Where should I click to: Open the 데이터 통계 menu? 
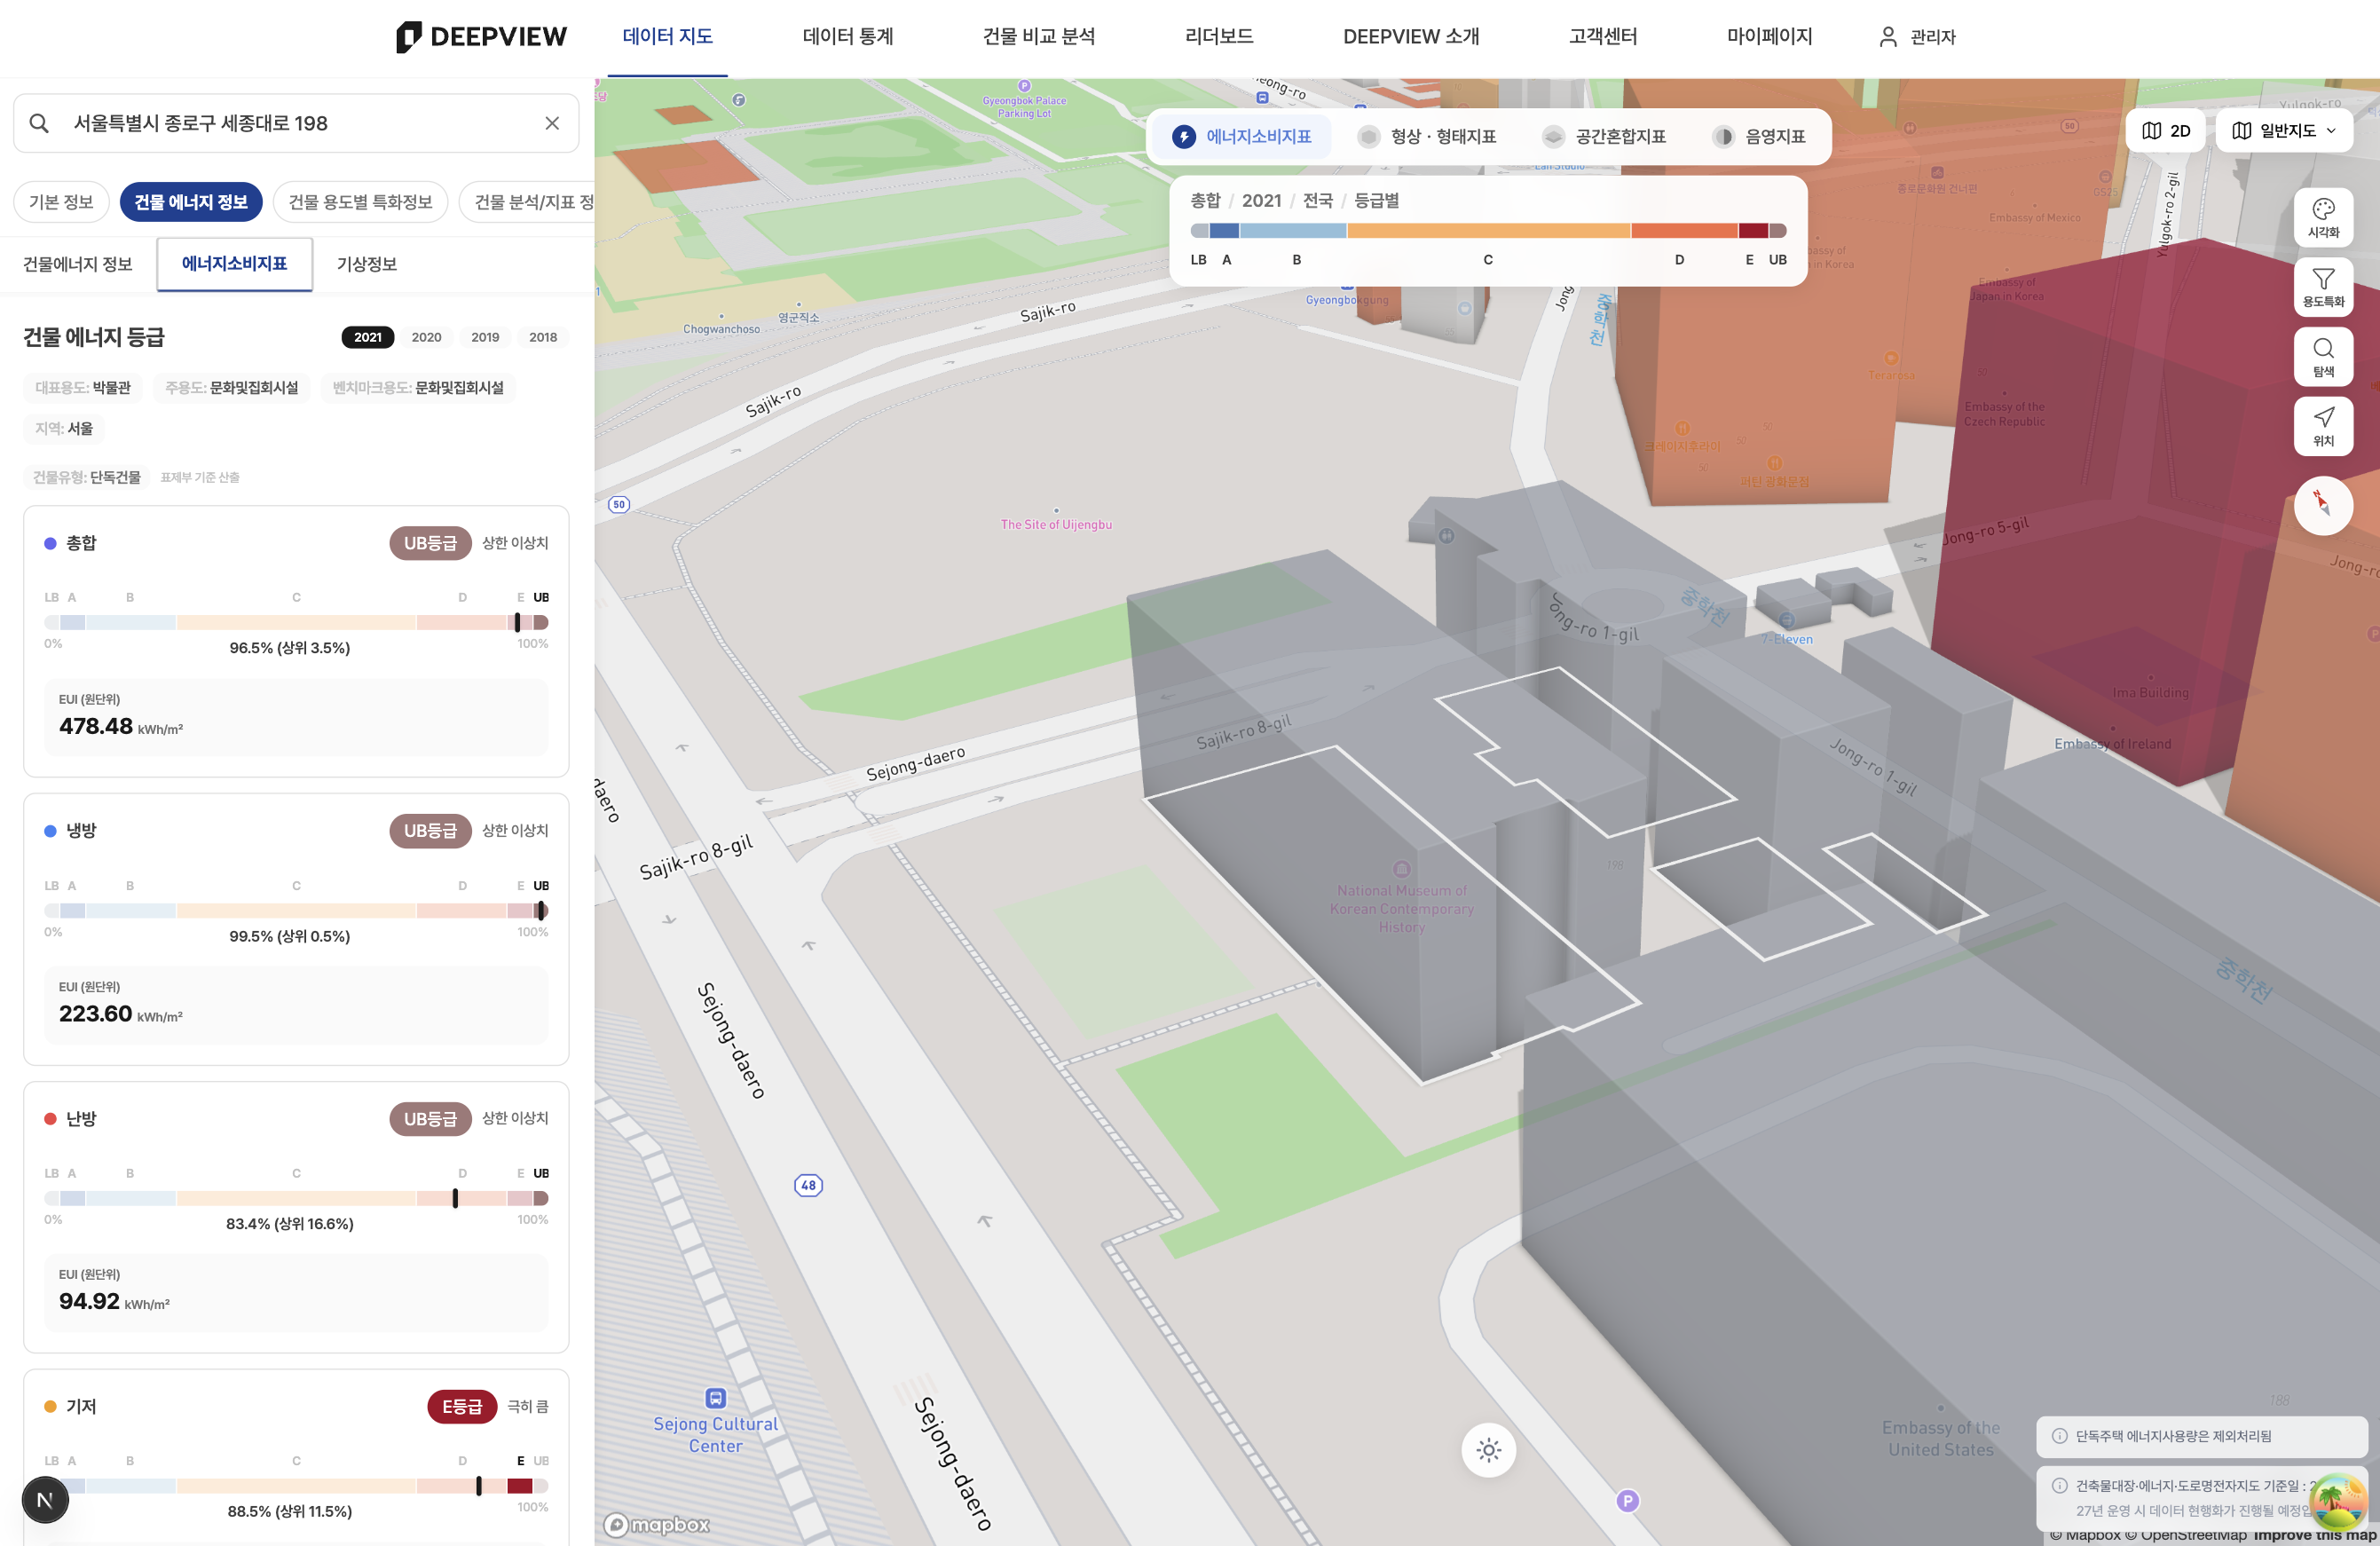(x=847, y=37)
